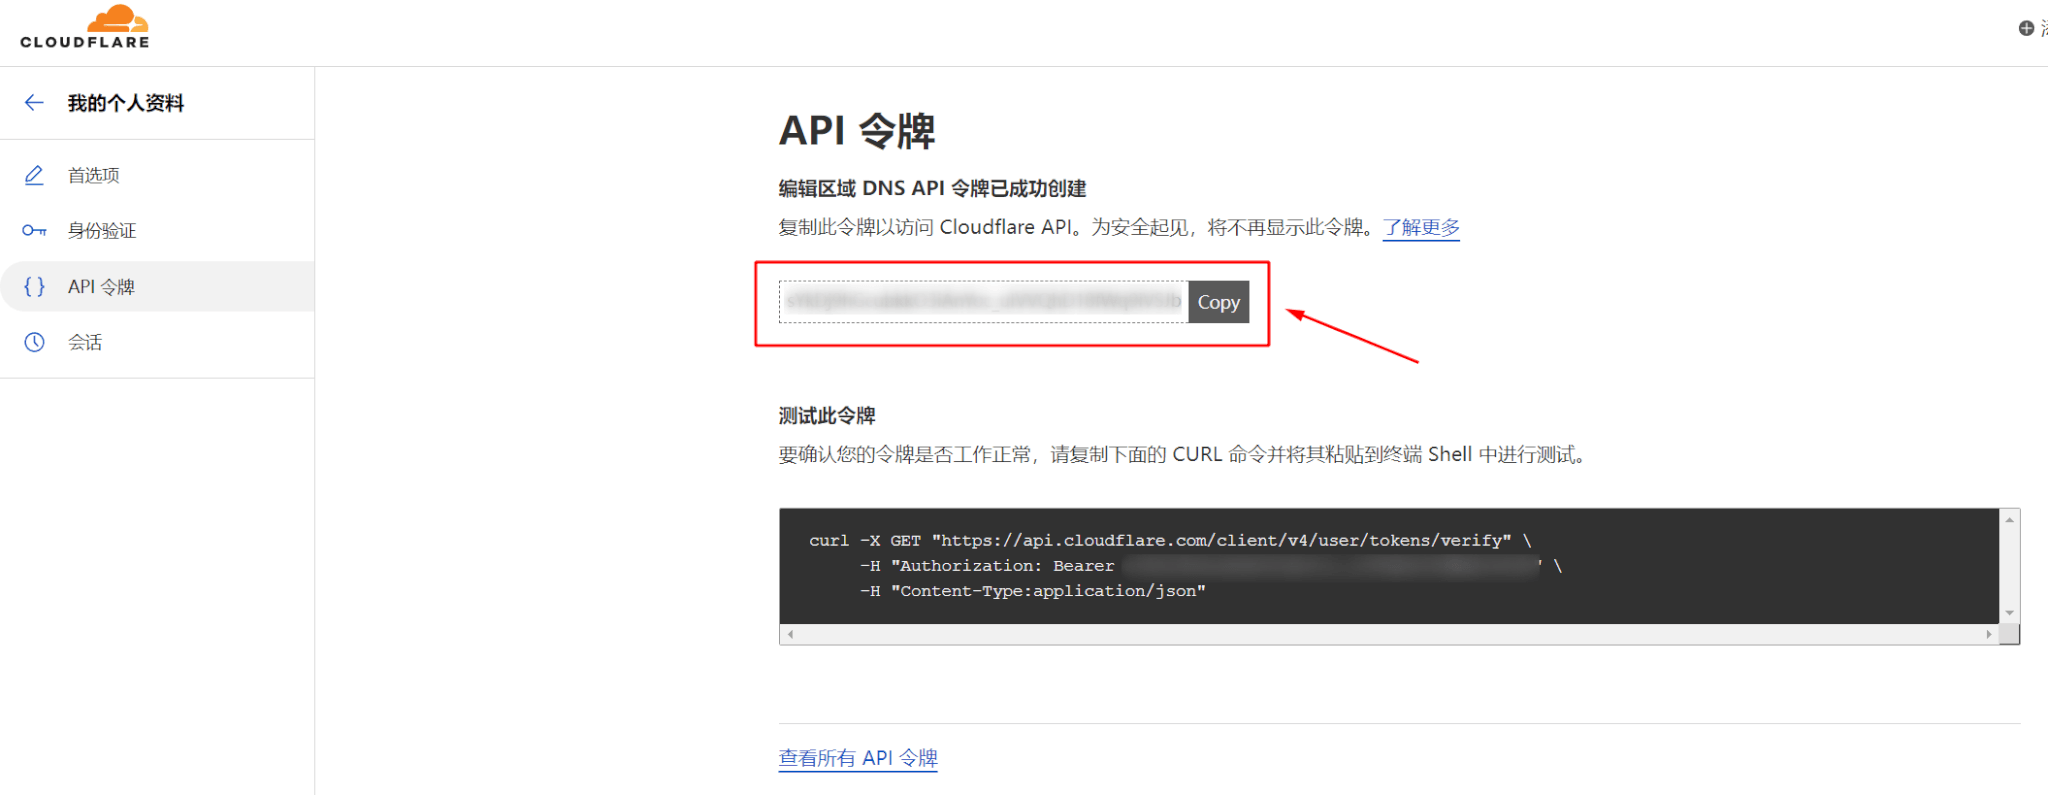Click the key icon for 身份验证
The height and width of the screenshot is (795, 2048).
[34, 231]
